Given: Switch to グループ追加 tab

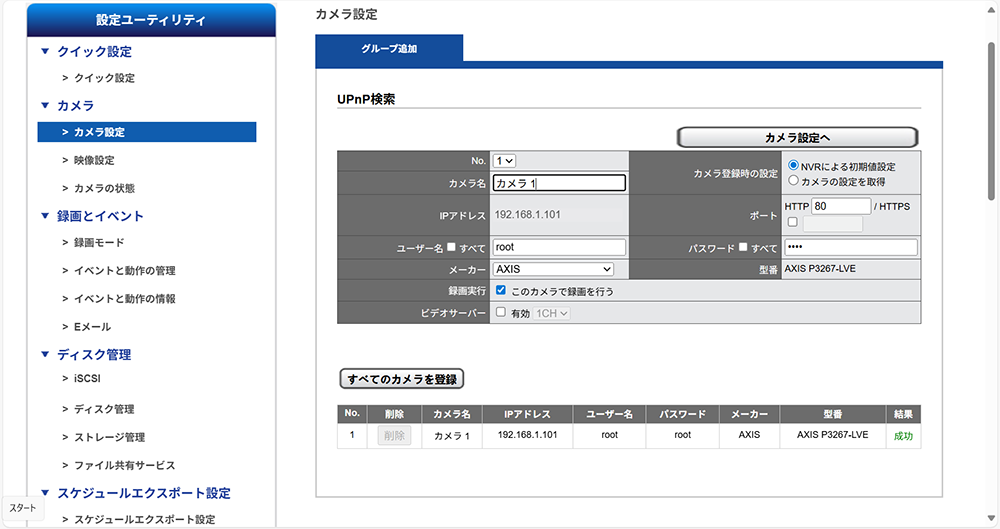Looking at the screenshot, I should tap(389, 48).
